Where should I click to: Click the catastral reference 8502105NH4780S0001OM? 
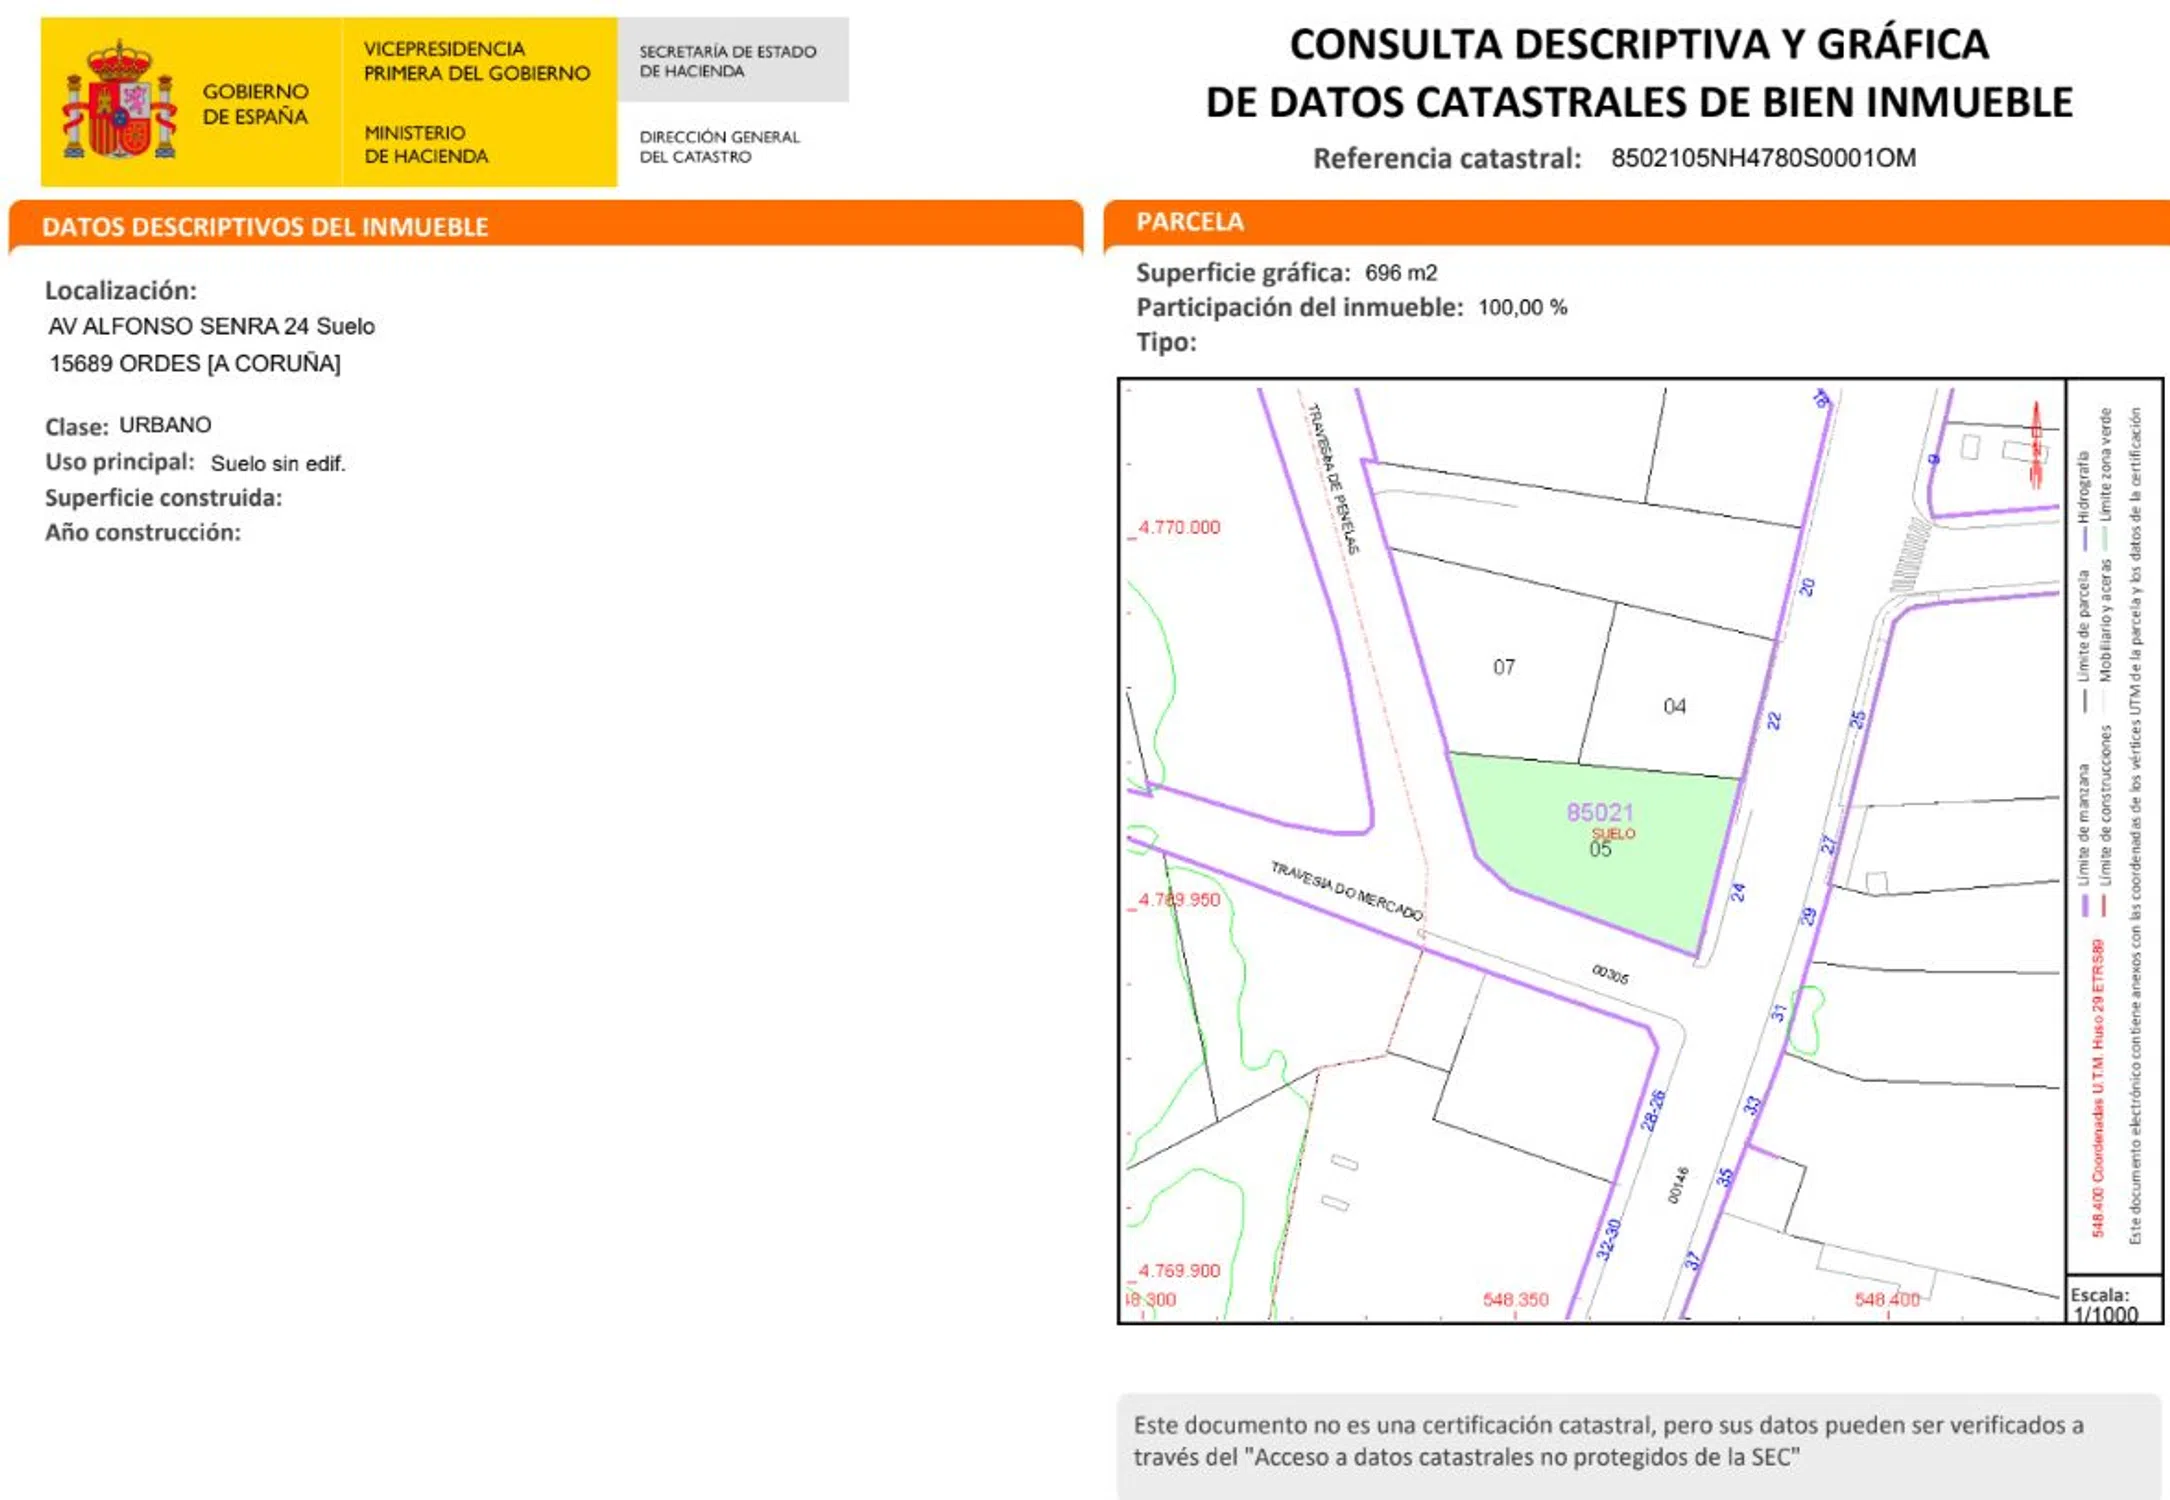pos(1762,158)
